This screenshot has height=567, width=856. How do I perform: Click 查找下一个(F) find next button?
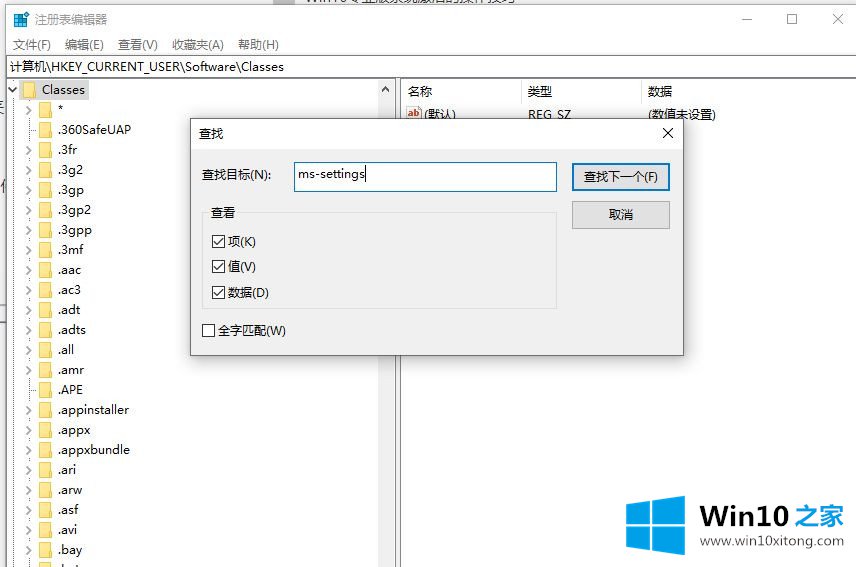coord(621,177)
